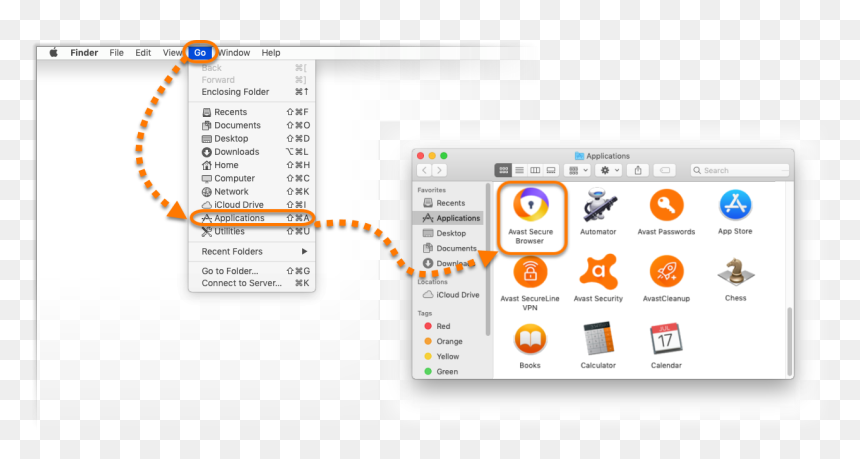Image resolution: width=860 pixels, height=459 pixels.
Task: Select Documents in the Finder sidebar
Action: [x=449, y=248]
